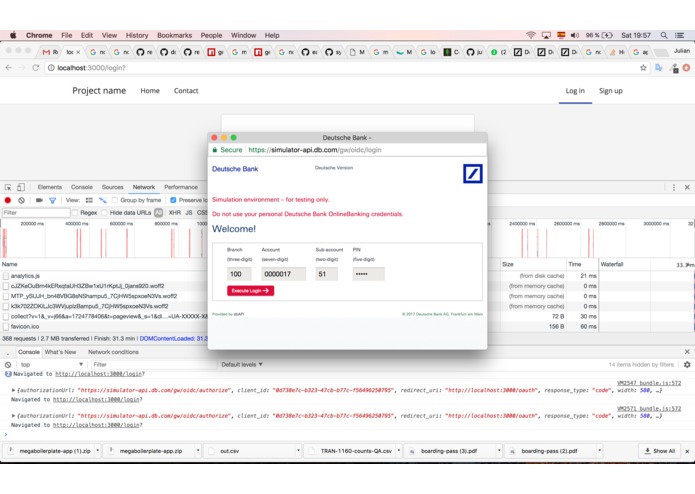Image resolution: width=695 pixels, height=494 pixels.
Task: Click the network Filter text box
Action: (x=35, y=213)
